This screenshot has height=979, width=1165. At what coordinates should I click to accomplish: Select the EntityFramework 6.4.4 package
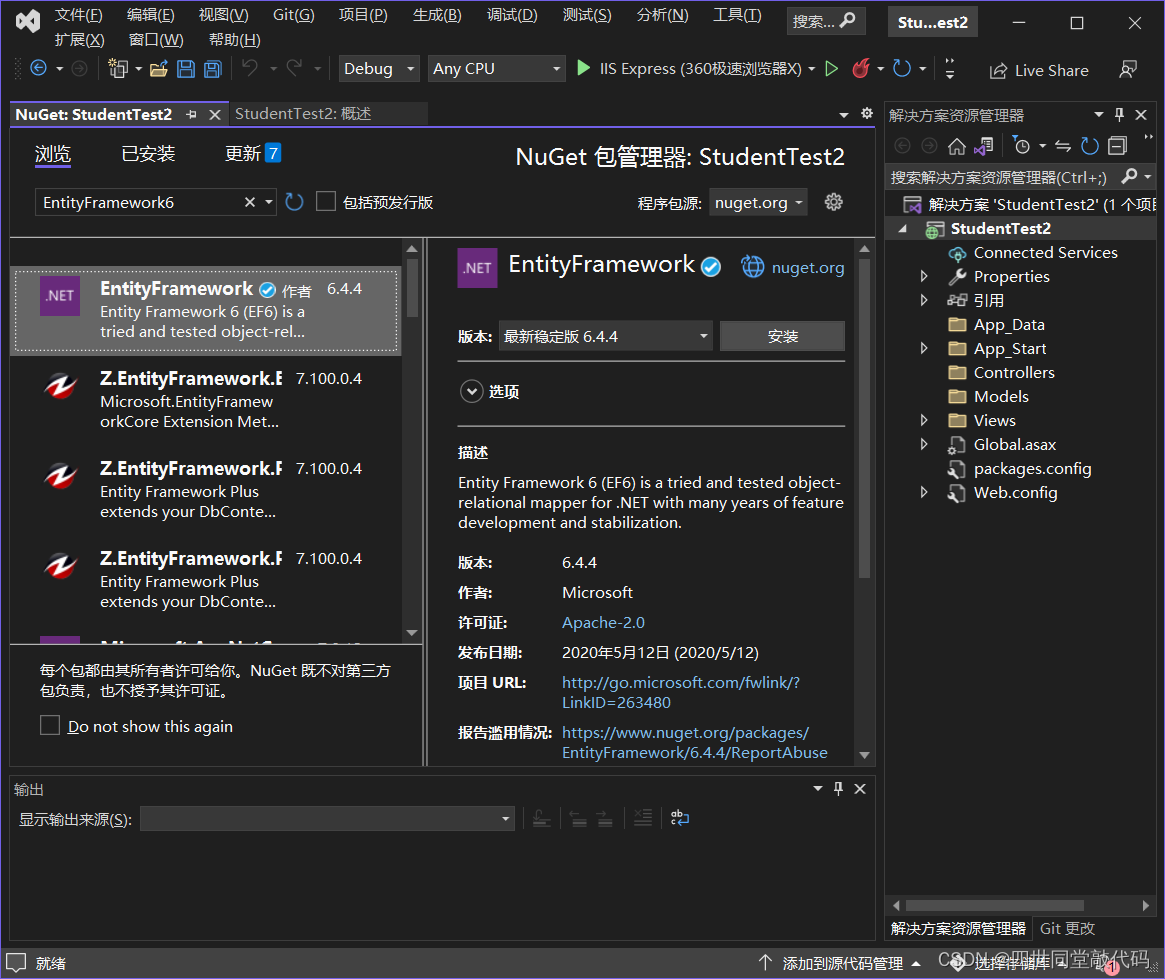click(206, 310)
